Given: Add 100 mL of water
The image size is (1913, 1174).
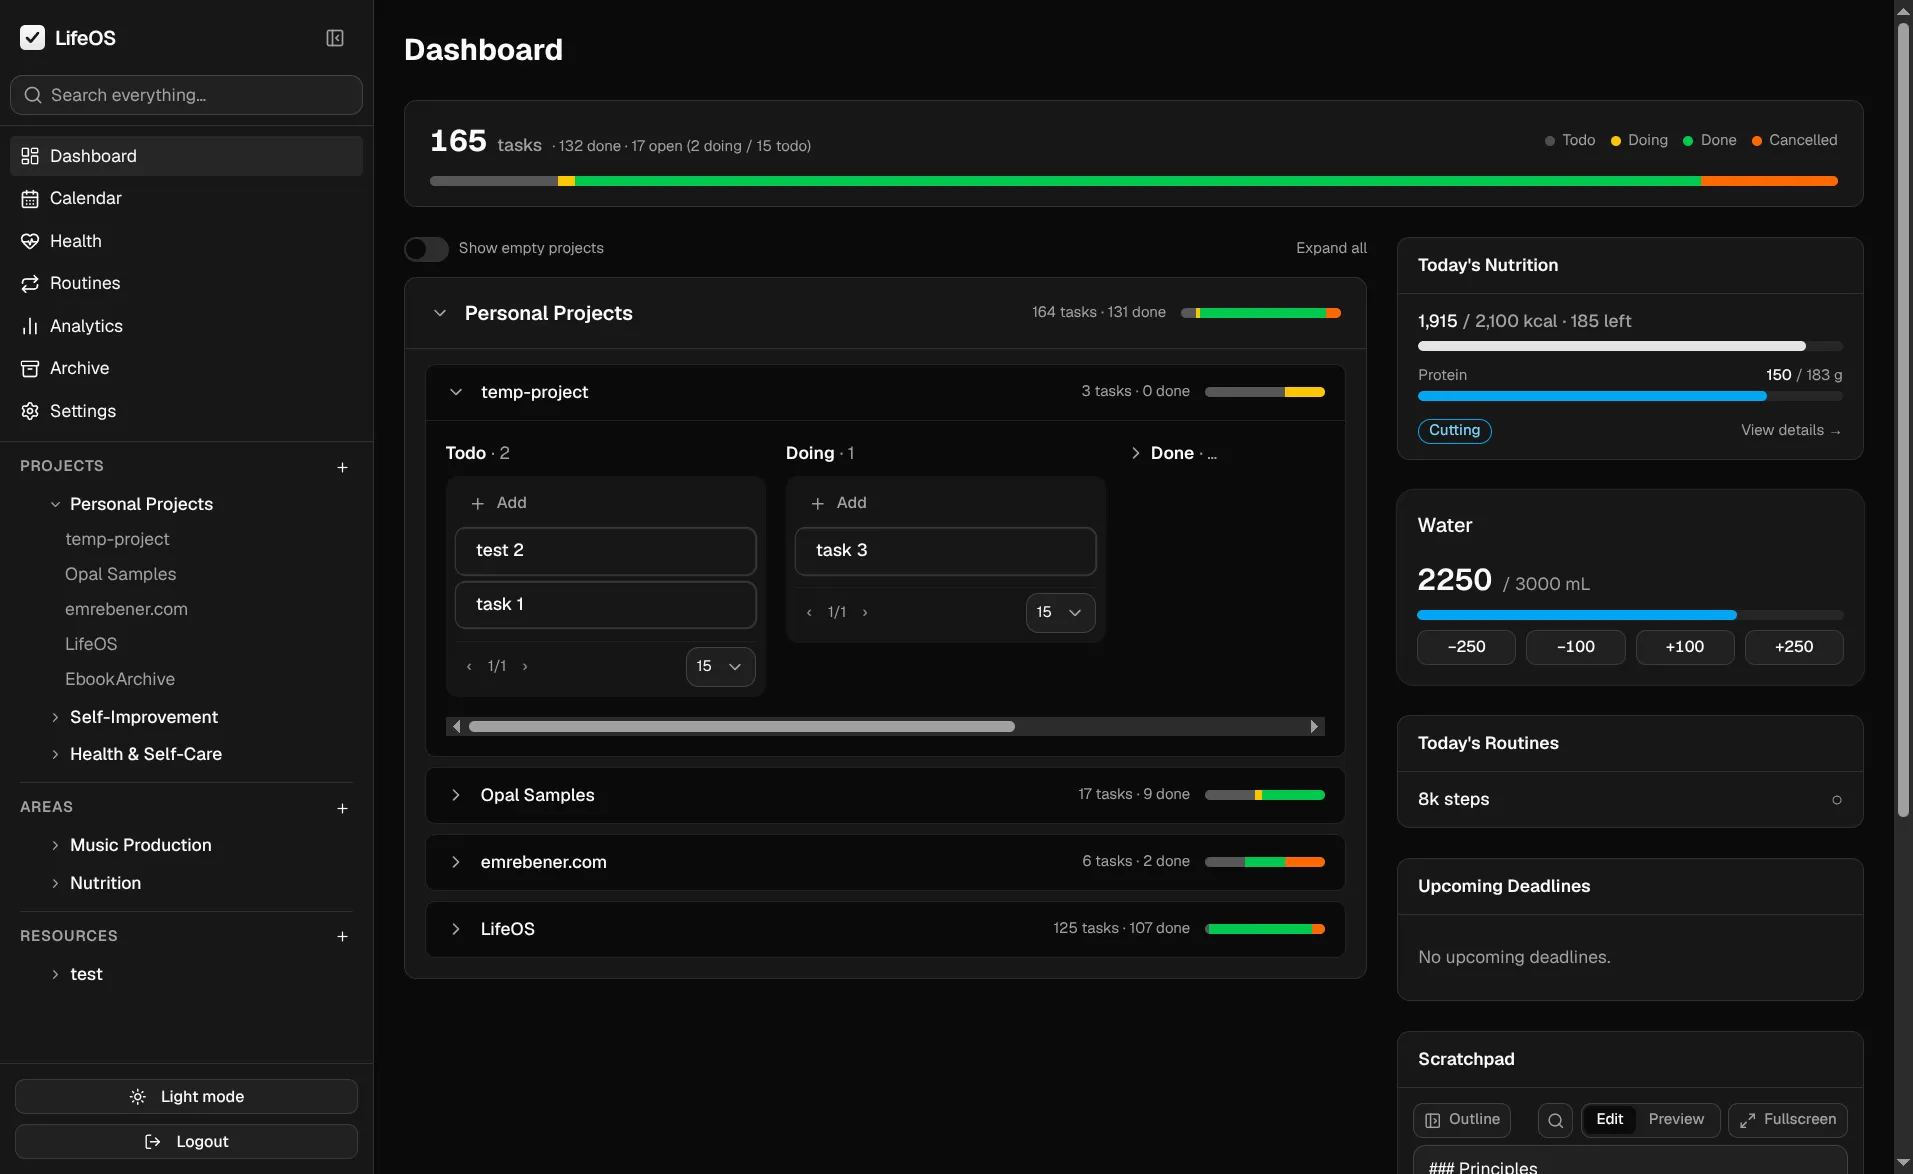Looking at the screenshot, I should coord(1684,647).
